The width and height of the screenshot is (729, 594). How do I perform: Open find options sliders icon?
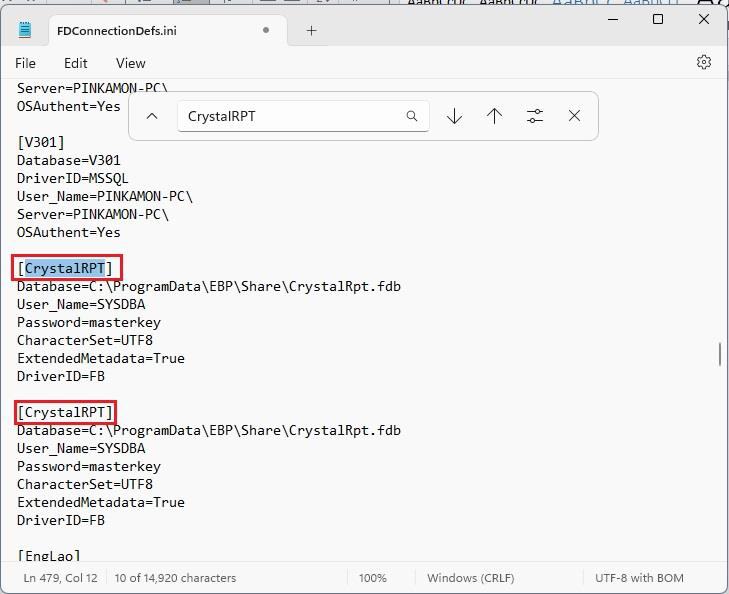pos(535,116)
